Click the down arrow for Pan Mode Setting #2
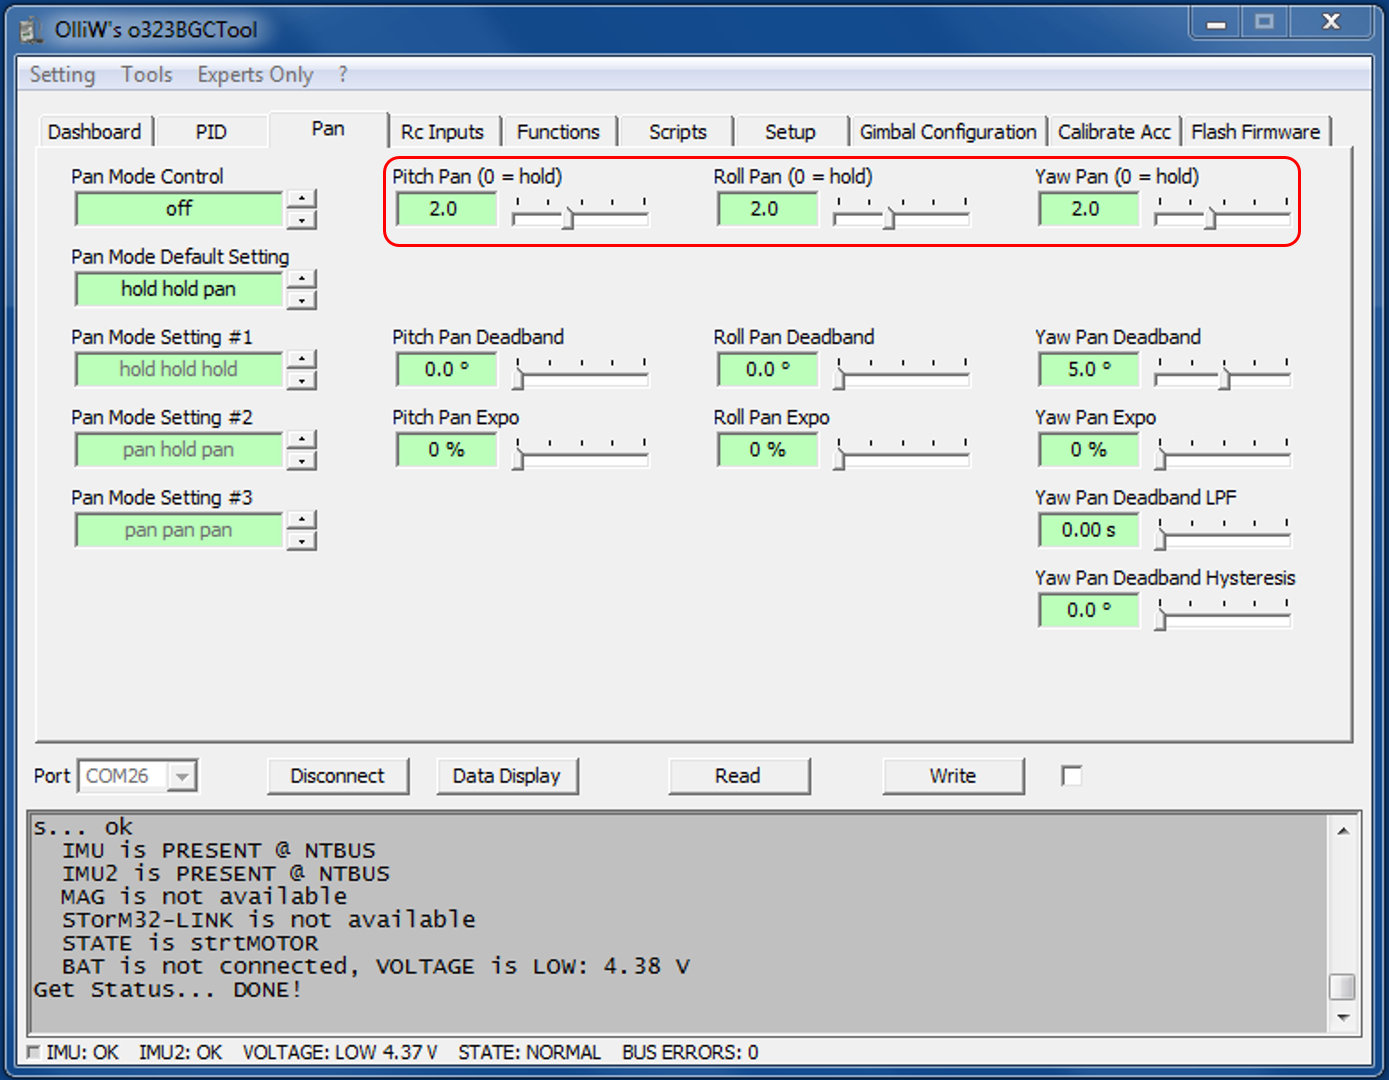Image resolution: width=1389 pixels, height=1080 pixels. click(x=301, y=461)
